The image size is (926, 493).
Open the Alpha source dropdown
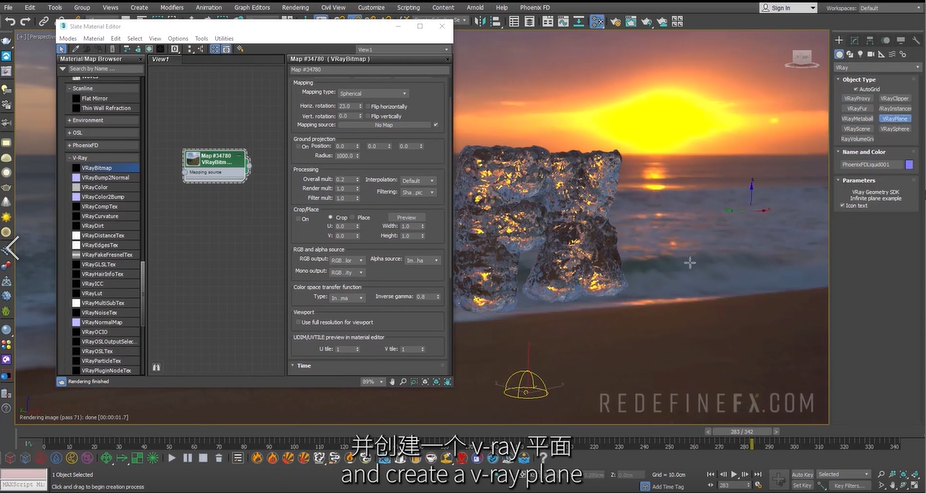pyautogui.click(x=422, y=260)
